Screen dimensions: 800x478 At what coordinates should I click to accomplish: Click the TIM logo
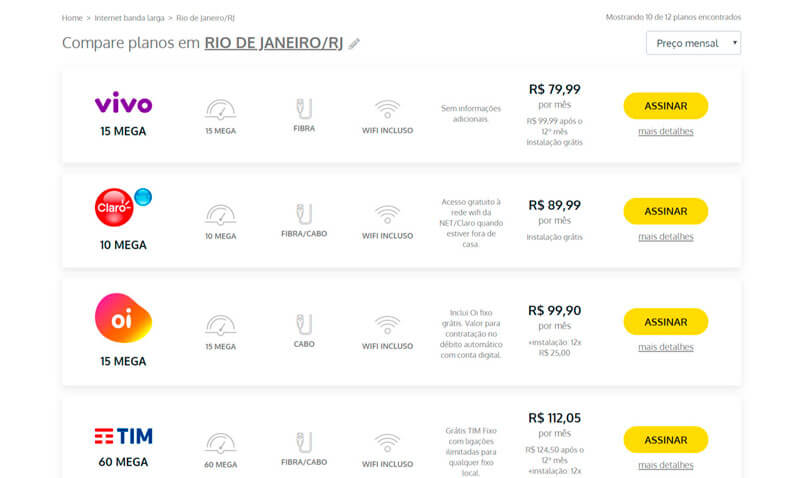point(123,436)
